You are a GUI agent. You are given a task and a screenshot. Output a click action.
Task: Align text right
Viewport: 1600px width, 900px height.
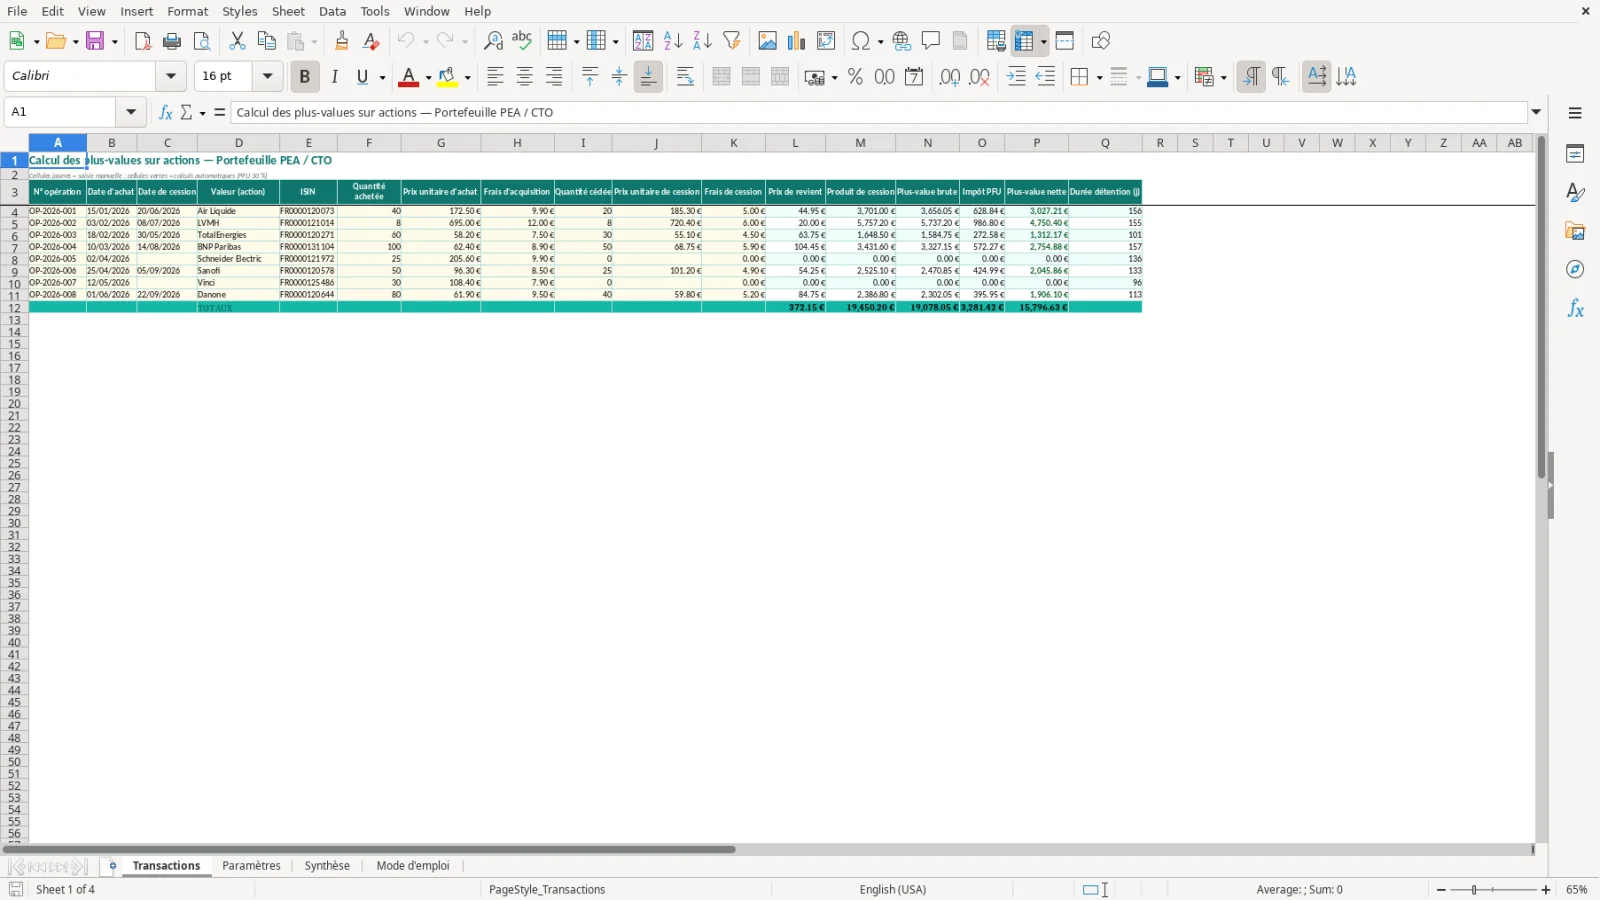(554, 77)
